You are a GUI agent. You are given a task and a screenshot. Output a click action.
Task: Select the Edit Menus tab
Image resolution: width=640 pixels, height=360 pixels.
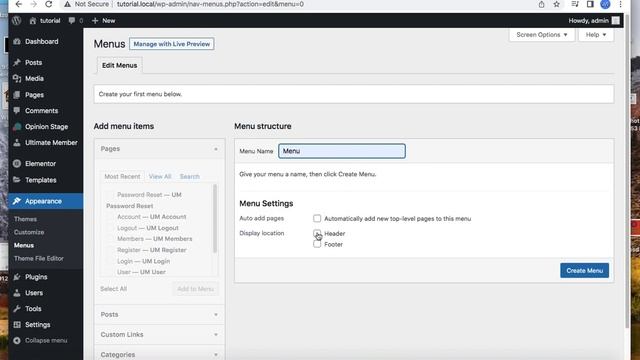[120, 65]
